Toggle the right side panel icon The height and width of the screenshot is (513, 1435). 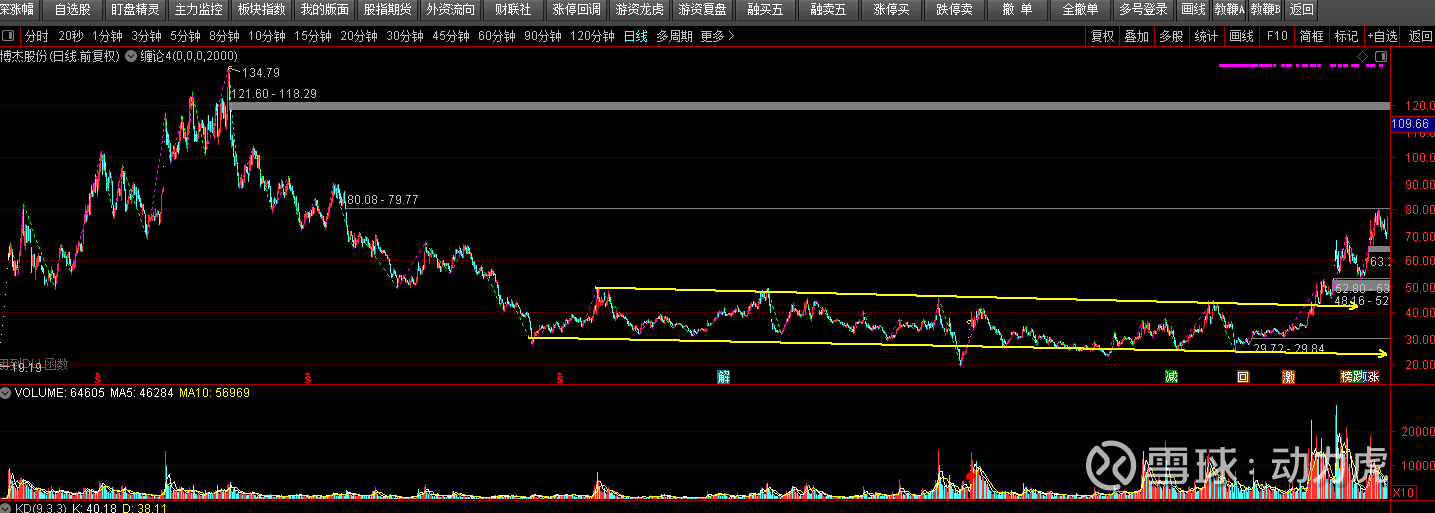click(1380, 57)
